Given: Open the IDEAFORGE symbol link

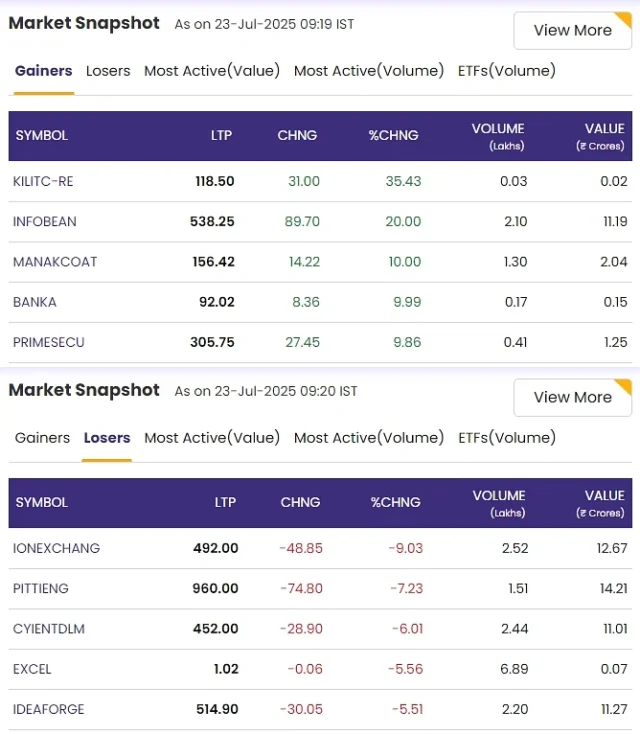Looking at the screenshot, I should [49, 709].
